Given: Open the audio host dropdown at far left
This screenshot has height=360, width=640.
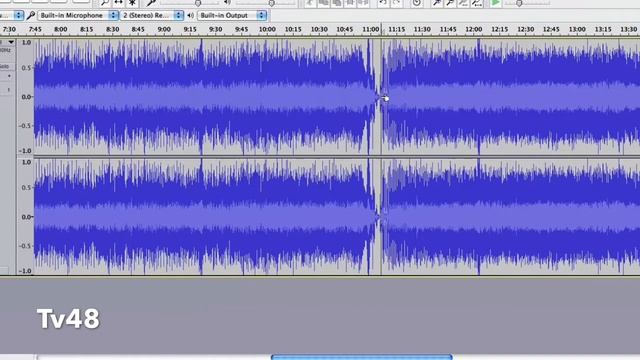Looking at the screenshot, I should (x=11, y=16).
